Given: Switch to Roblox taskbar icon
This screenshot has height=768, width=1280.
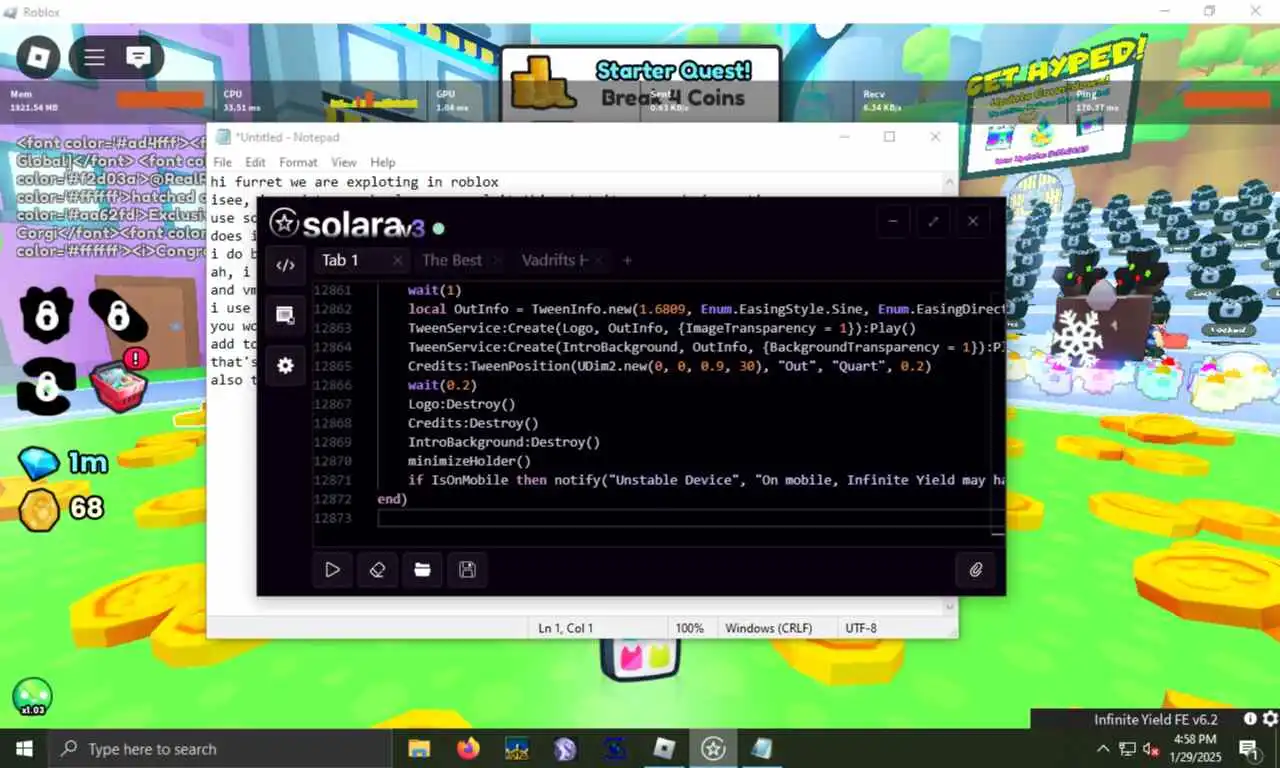Looking at the screenshot, I should click(x=664, y=749).
